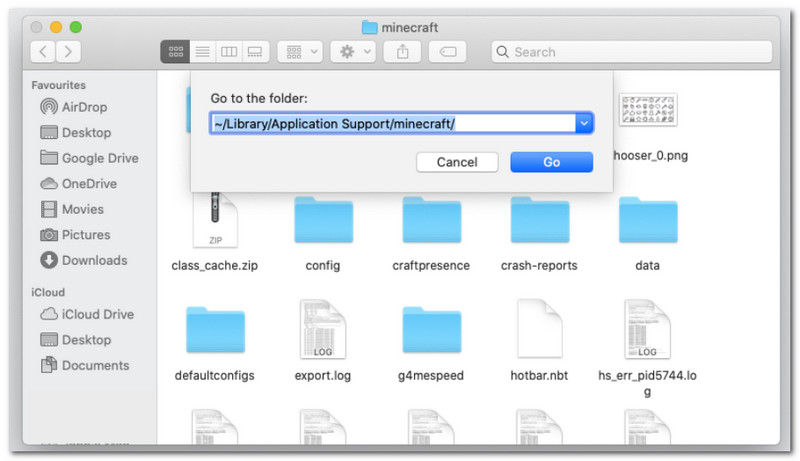The width and height of the screenshot is (800, 461).
Task: Open the gear action menu
Action: coord(353,52)
